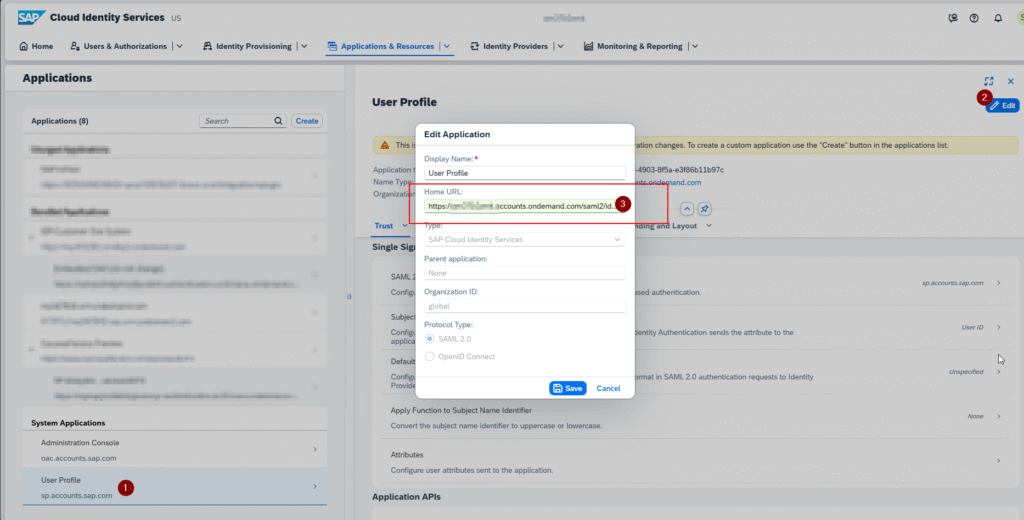Select User Profile system application
This screenshot has height=520, width=1024.
(x=174, y=486)
